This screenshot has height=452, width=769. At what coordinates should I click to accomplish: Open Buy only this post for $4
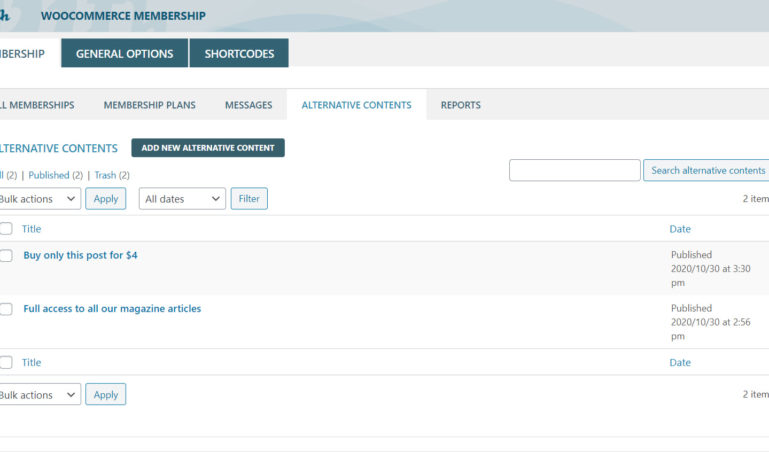click(x=80, y=255)
